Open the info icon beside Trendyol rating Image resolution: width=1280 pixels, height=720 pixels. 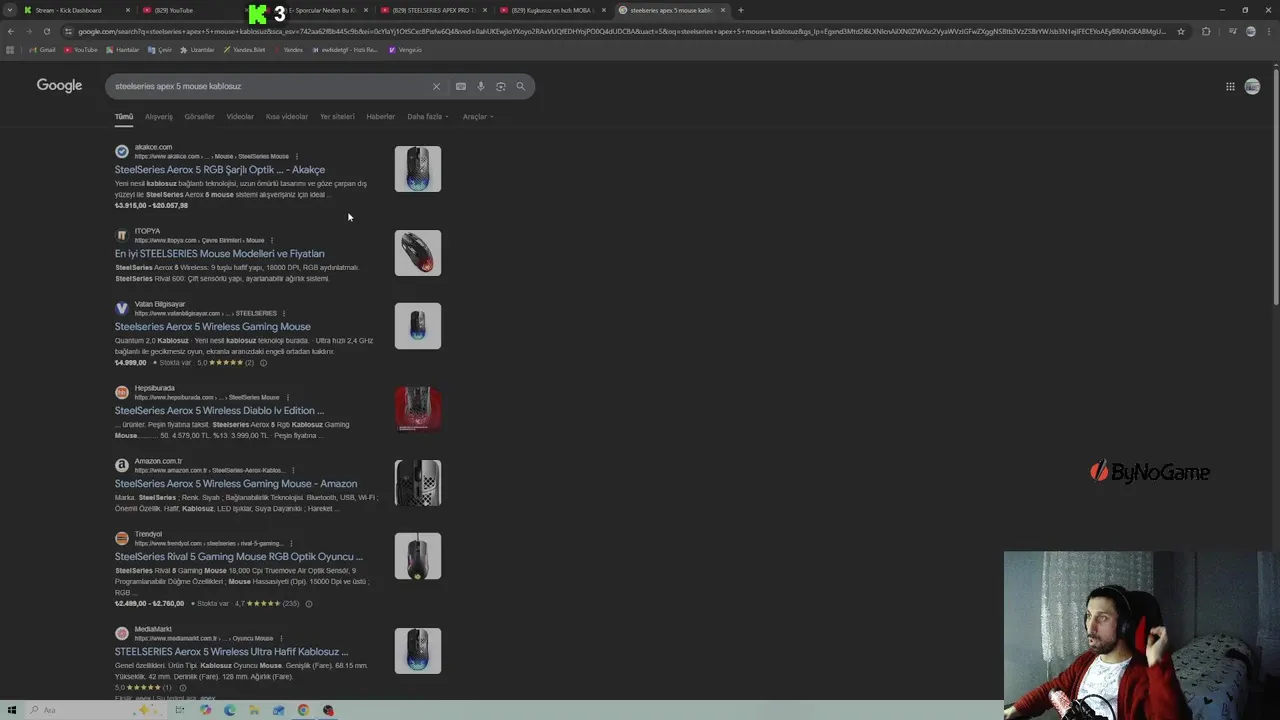click(308, 604)
